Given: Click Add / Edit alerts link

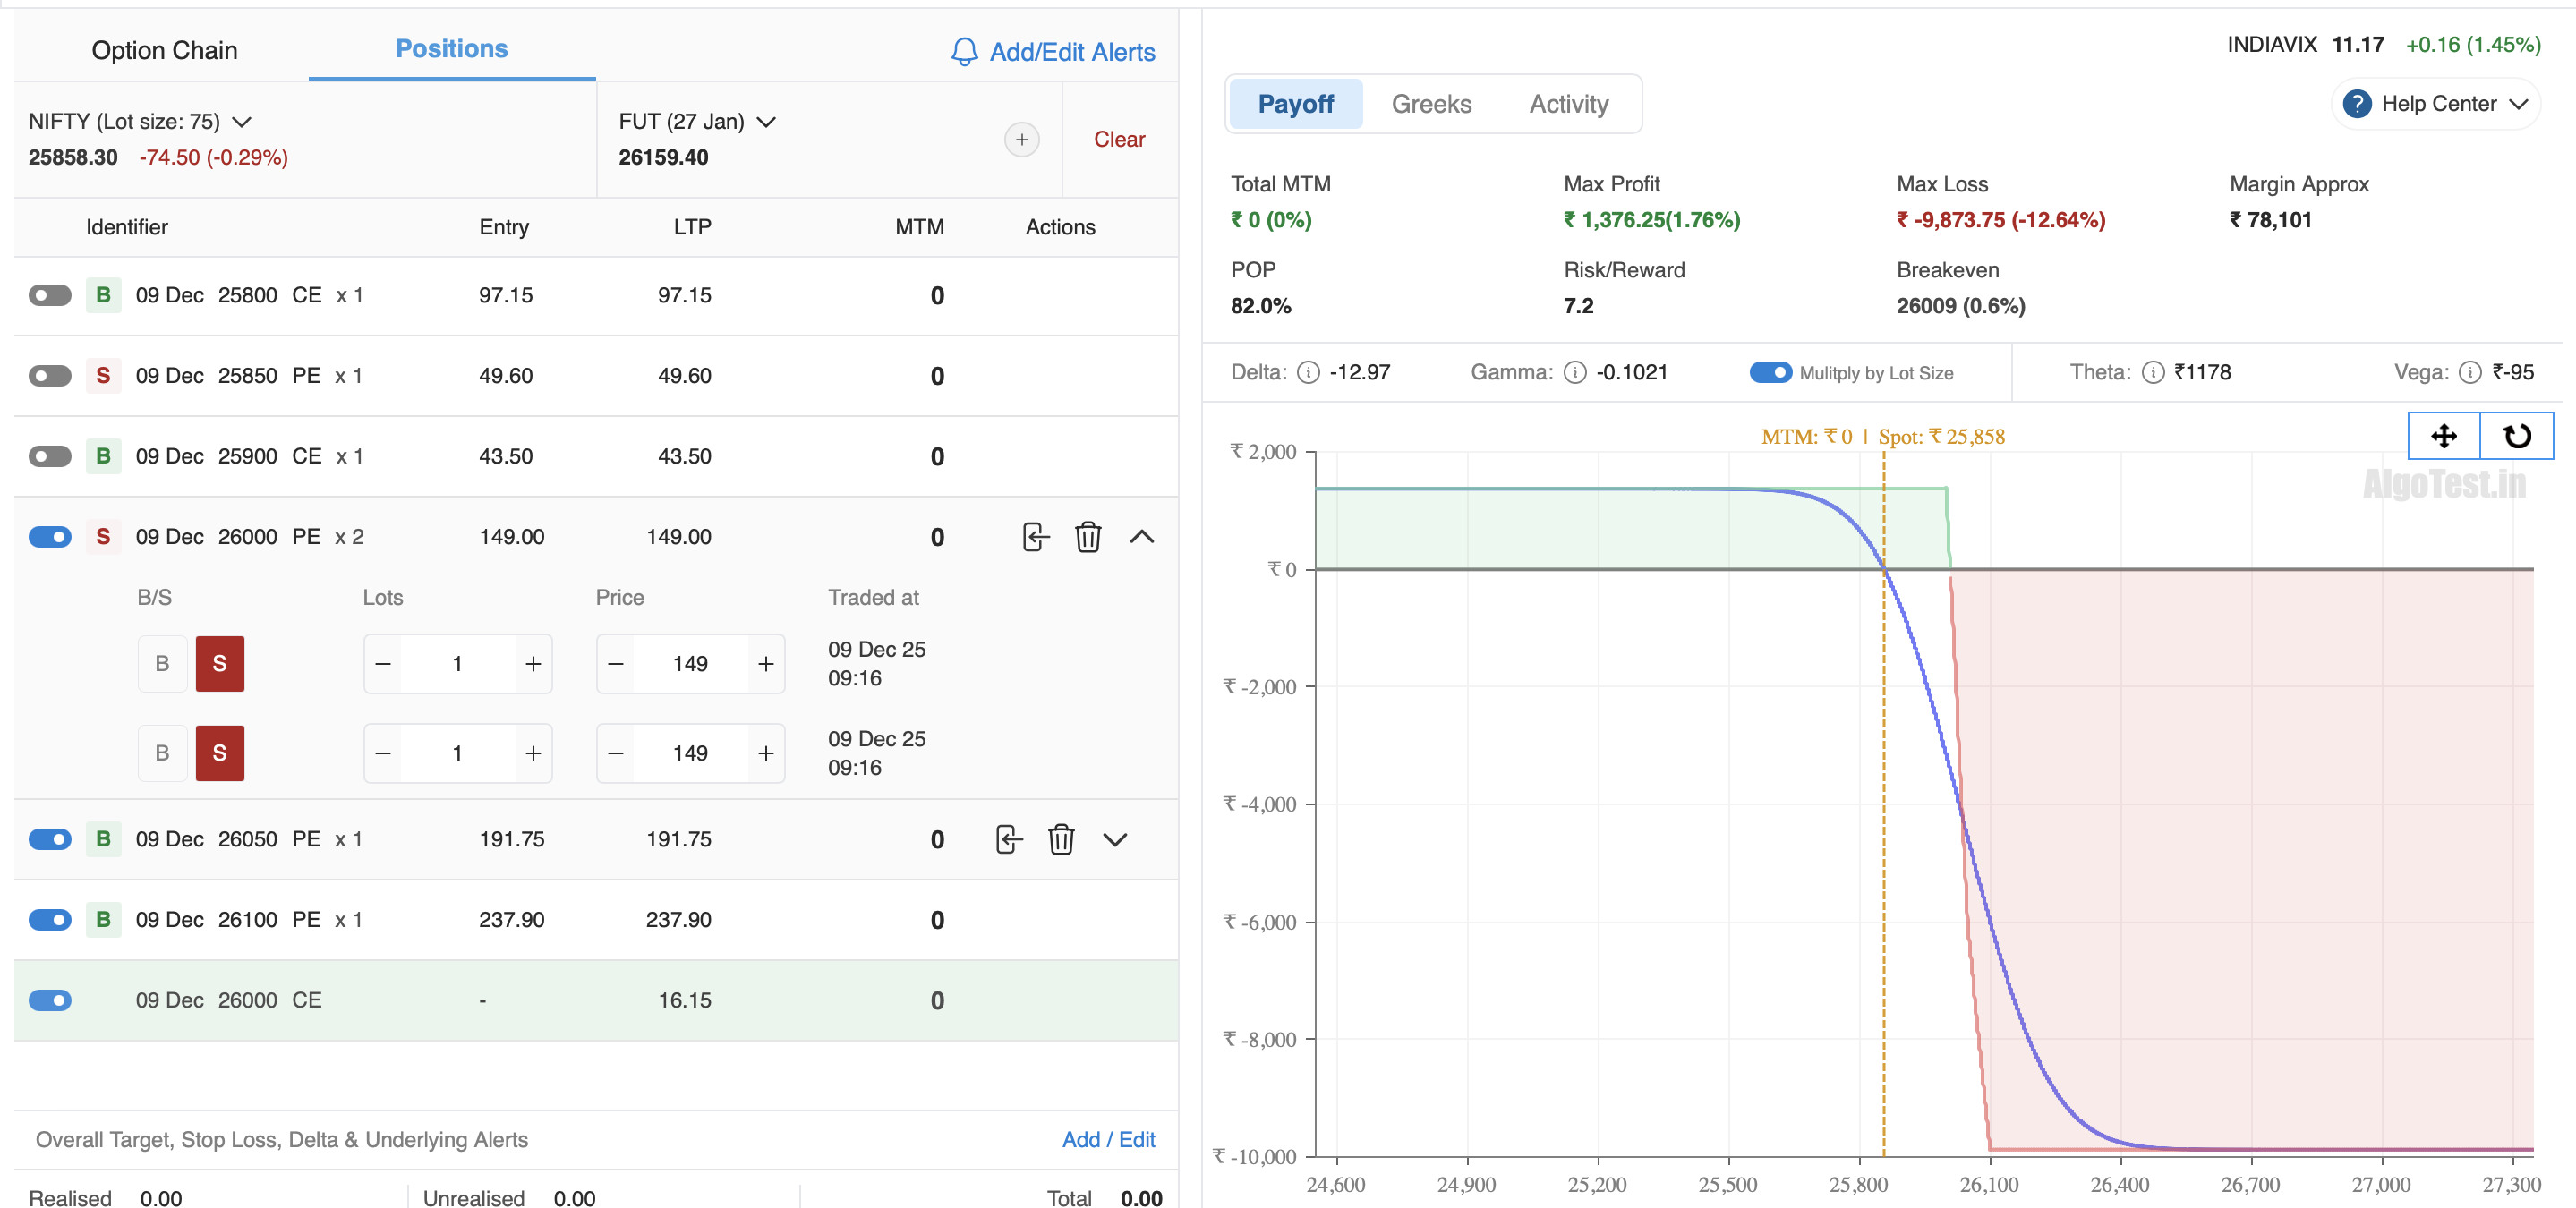Looking at the screenshot, I should coord(1107,1139).
